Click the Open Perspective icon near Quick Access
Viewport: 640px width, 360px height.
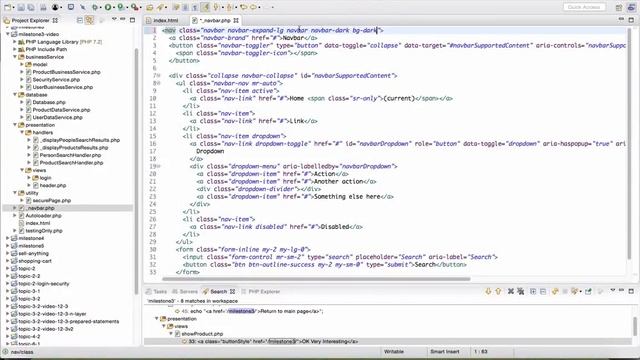(x=619, y=7)
